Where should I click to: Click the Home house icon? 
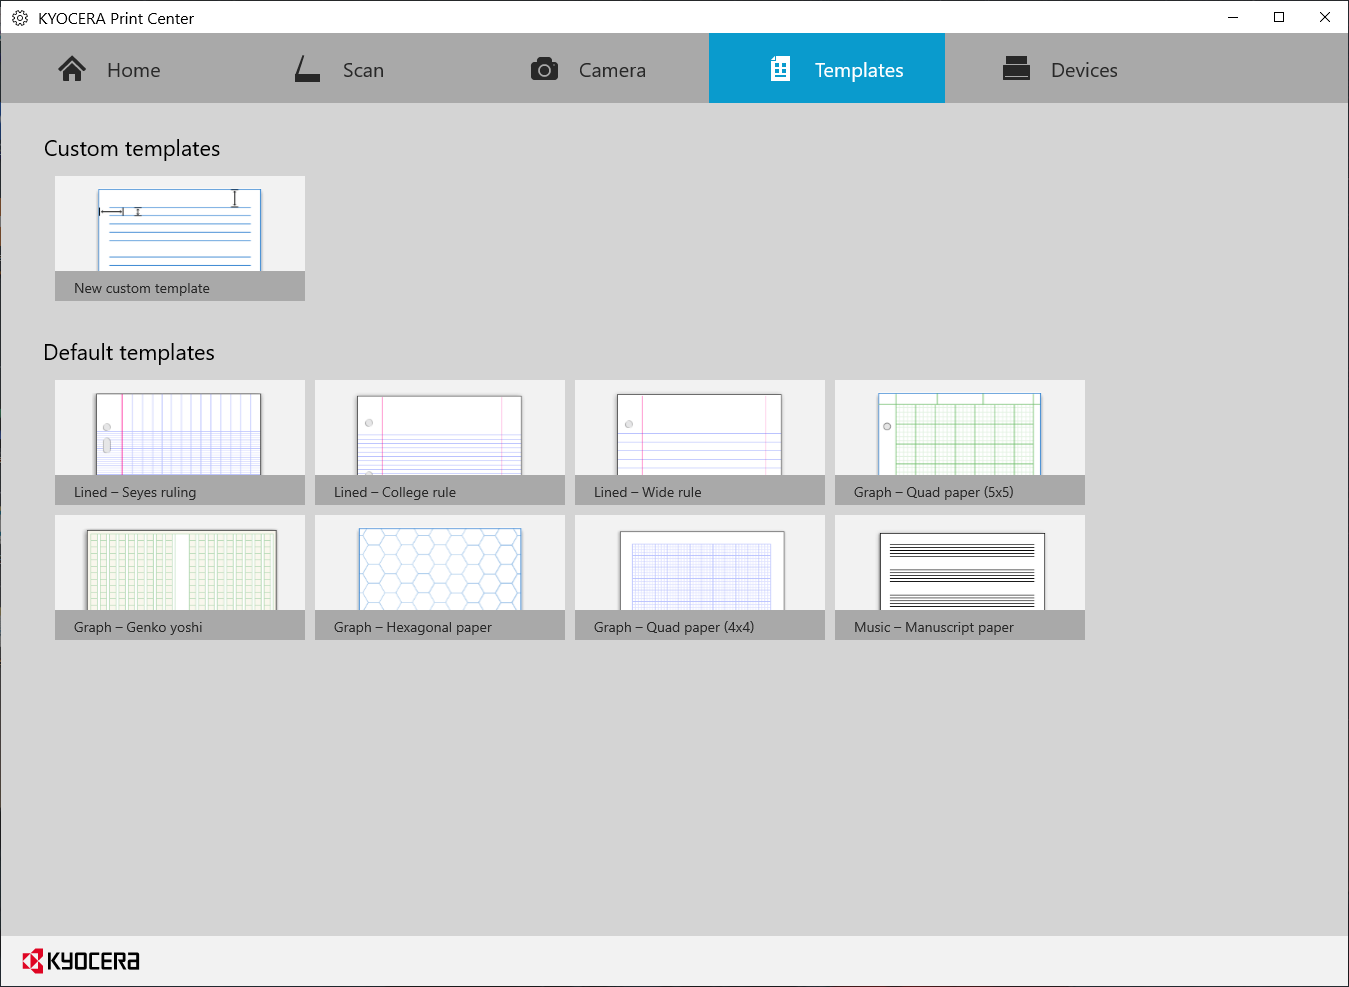[x=72, y=69]
